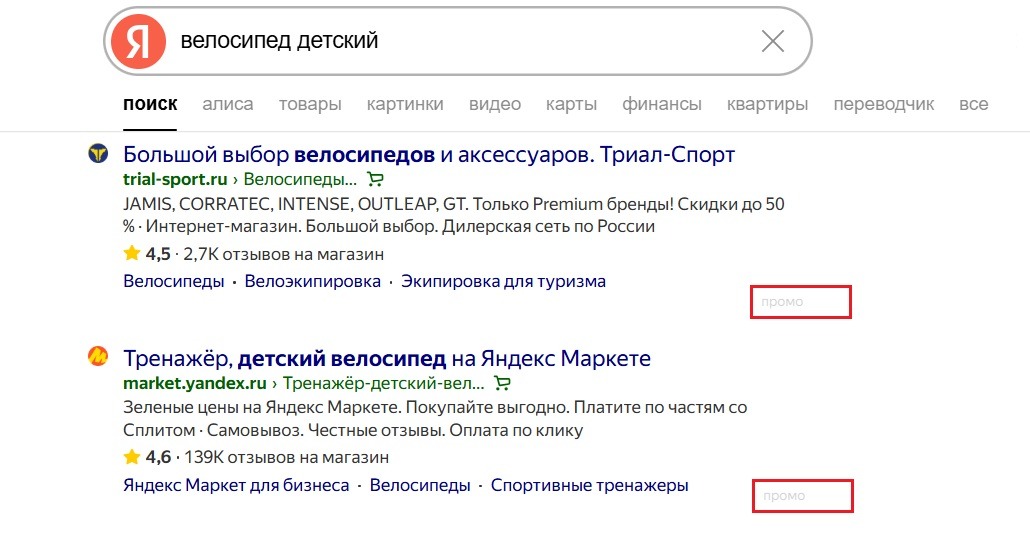Open the «Тренажёр, детский велосипед» Яндекс Маркет result
The image size is (1030, 540).
tap(386, 358)
